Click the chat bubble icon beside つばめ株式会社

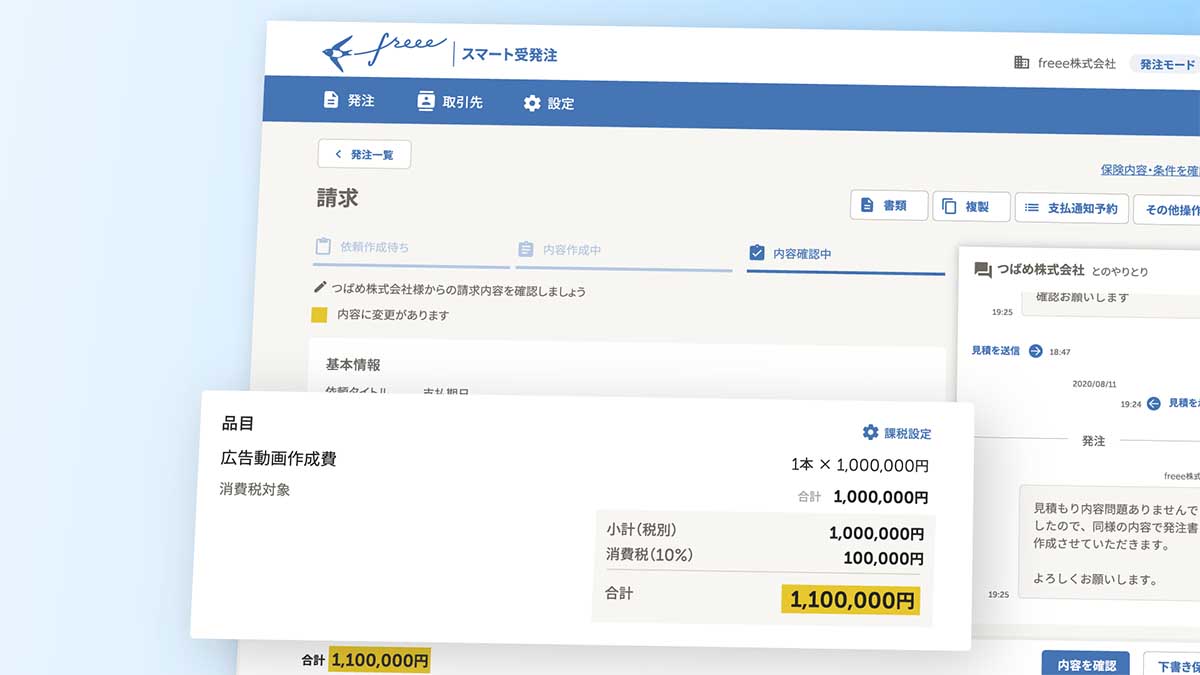982,270
